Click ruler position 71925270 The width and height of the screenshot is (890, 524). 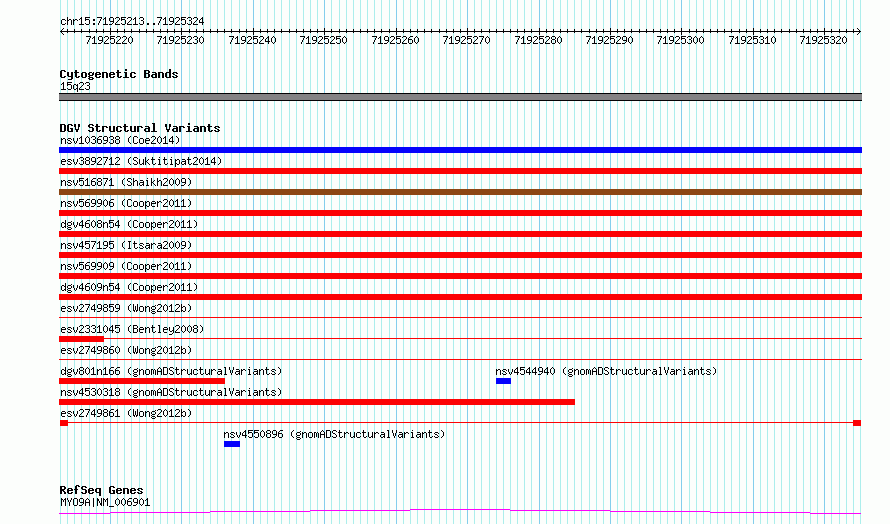click(x=466, y=40)
